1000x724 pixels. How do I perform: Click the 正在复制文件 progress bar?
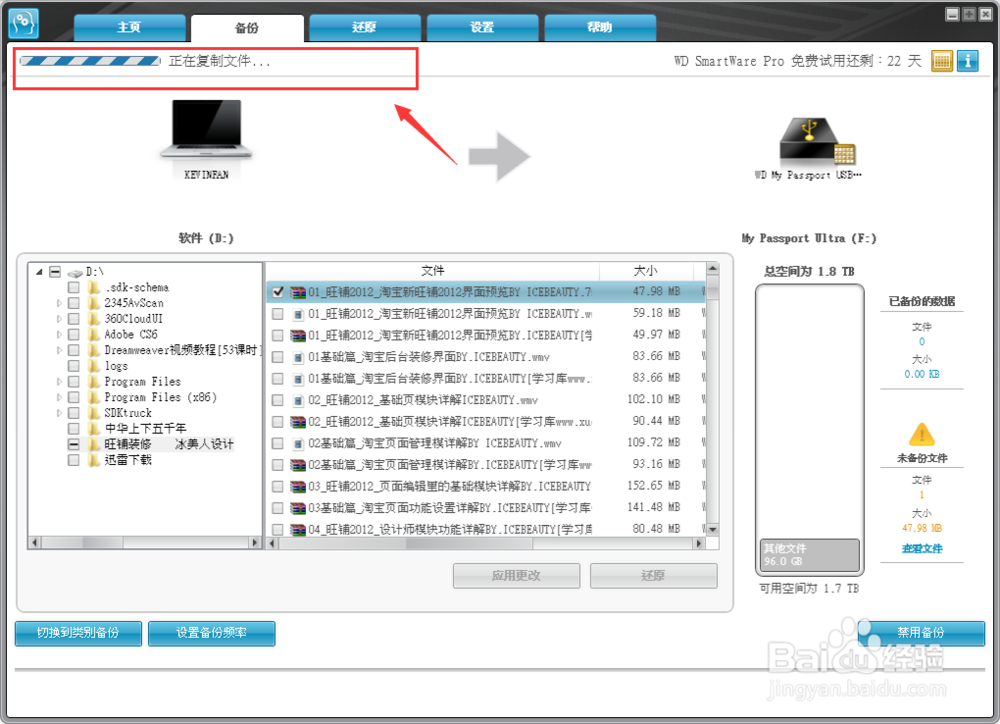(89, 61)
